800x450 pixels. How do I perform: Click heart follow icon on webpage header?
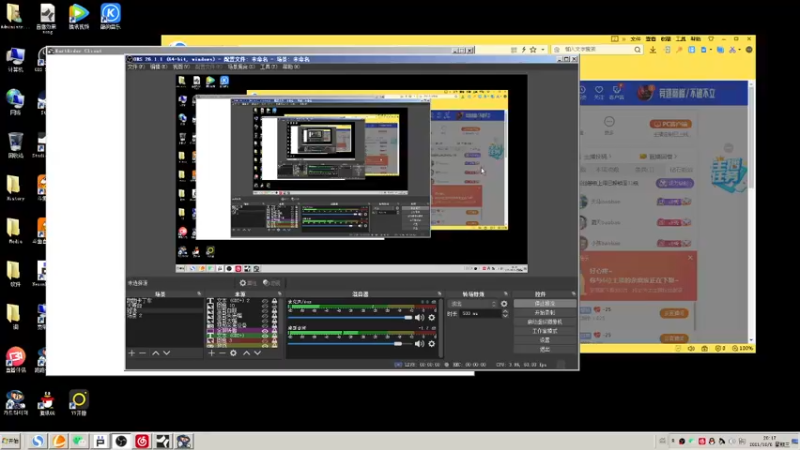tap(599, 90)
